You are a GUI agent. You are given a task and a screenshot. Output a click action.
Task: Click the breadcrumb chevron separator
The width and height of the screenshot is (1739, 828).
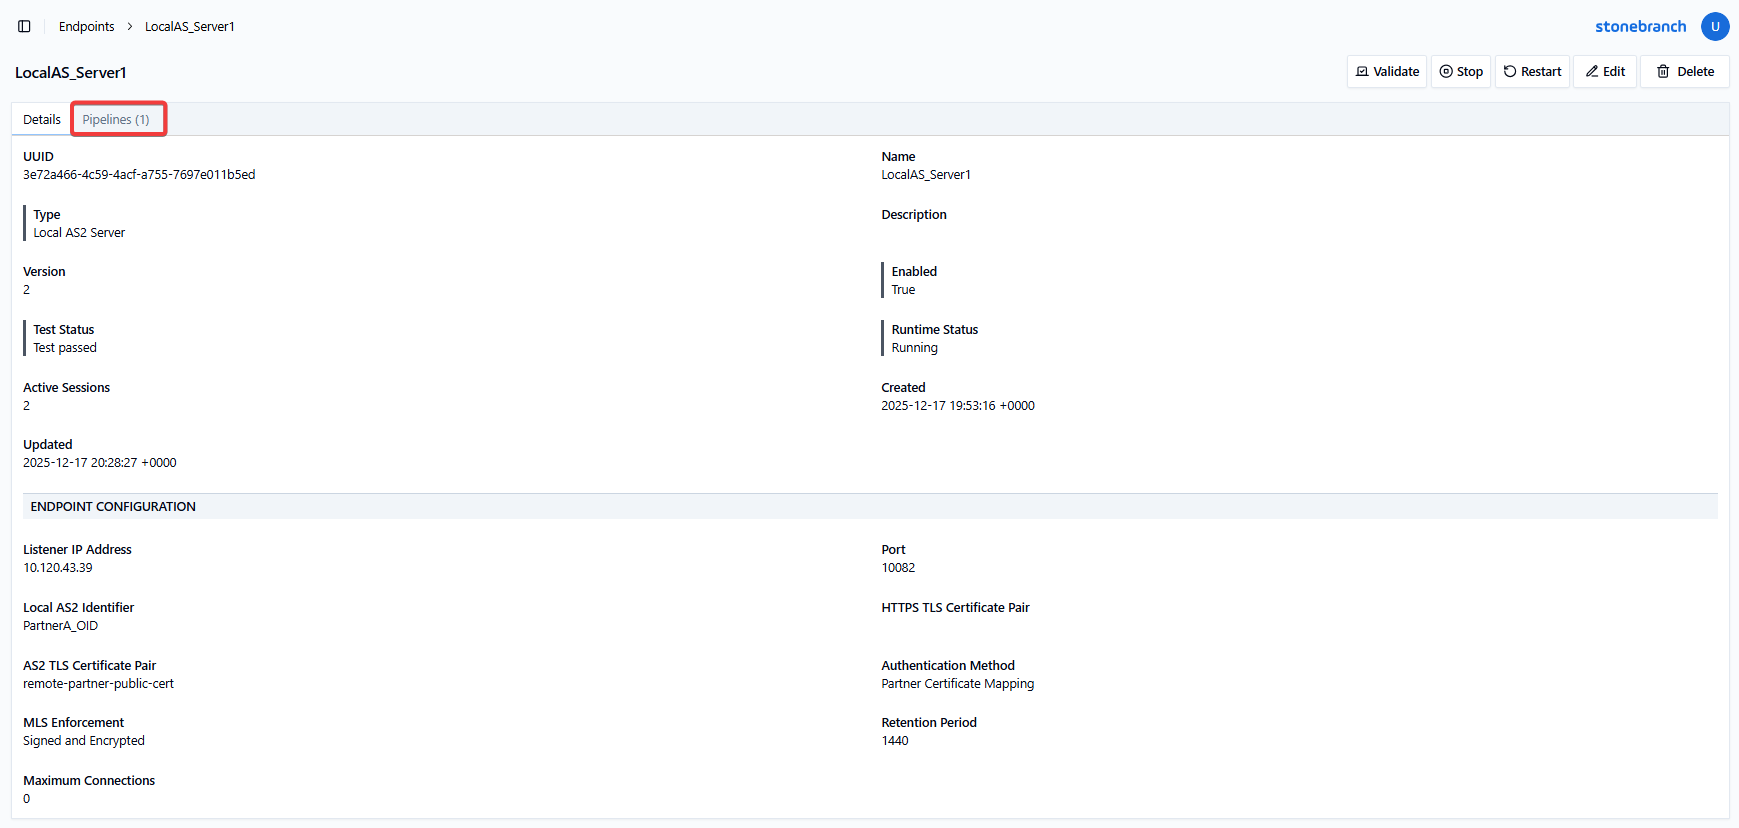[130, 27]
